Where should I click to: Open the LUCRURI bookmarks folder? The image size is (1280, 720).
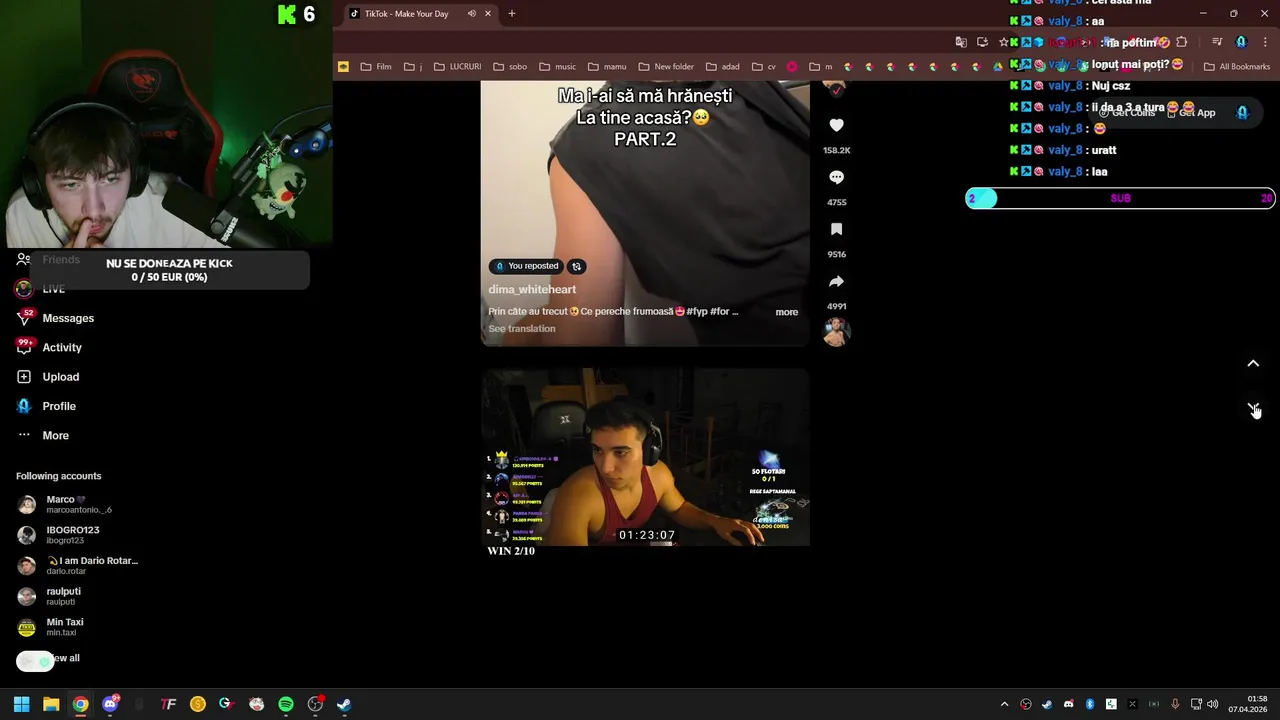coord(457,67)
